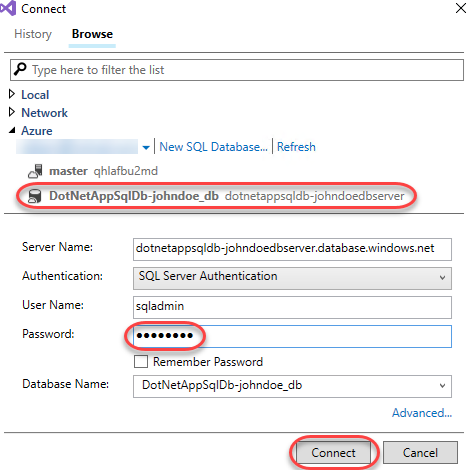467x470 pixels.
Task: Select the DotNetAppSqlDb-johndoe_db database icon
Action: click(35, 196)
